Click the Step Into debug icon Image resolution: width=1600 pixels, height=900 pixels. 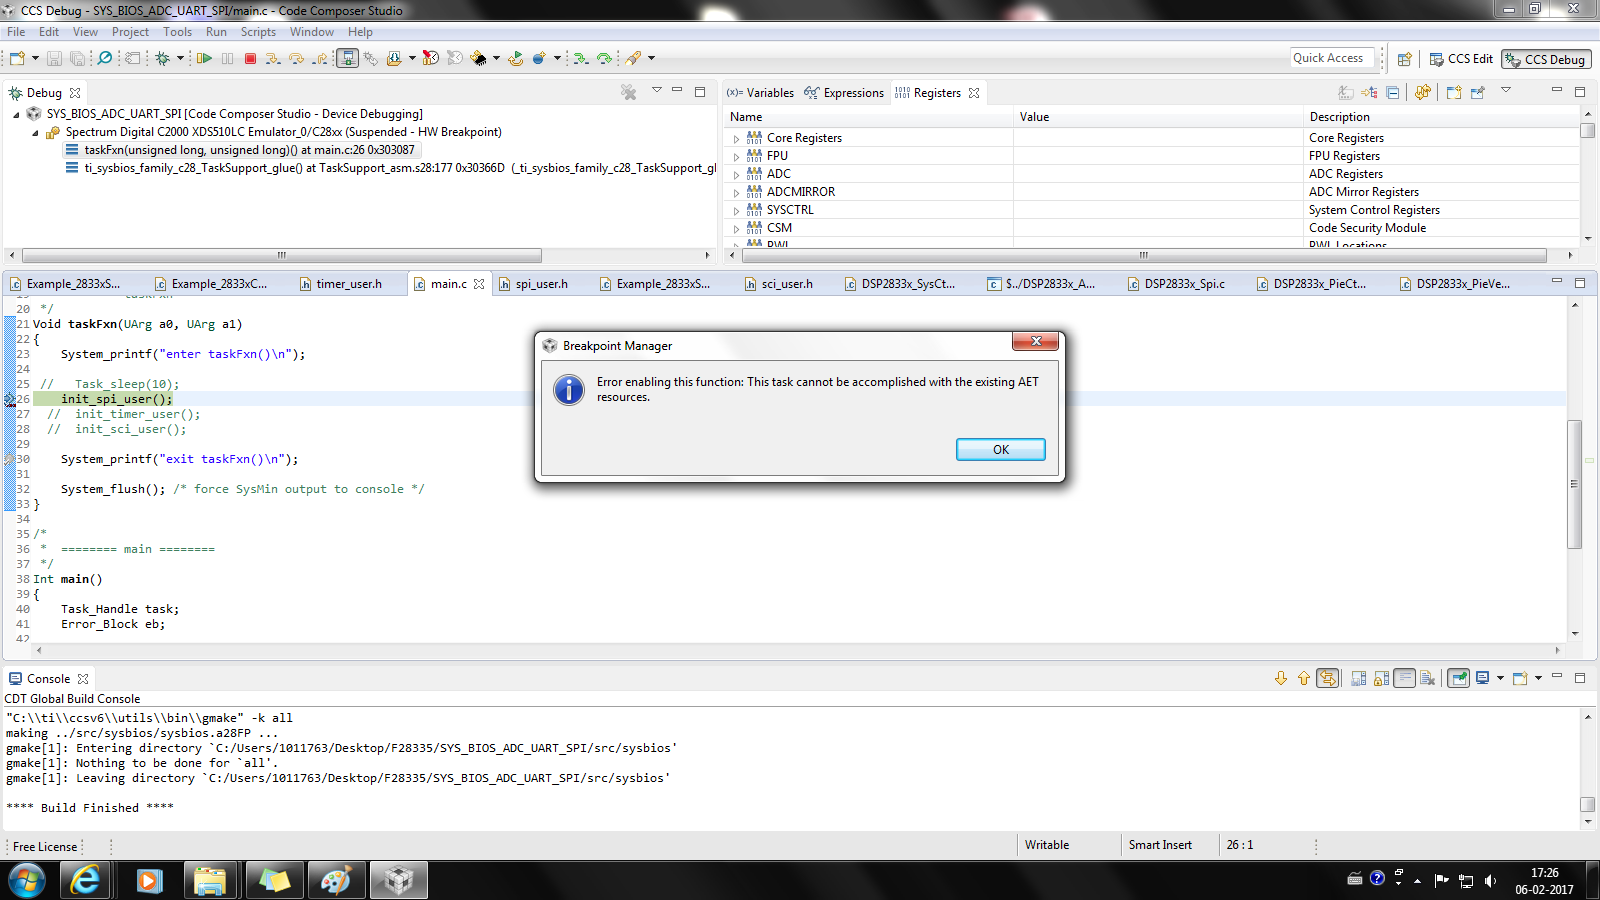click(x=274, y=58)
